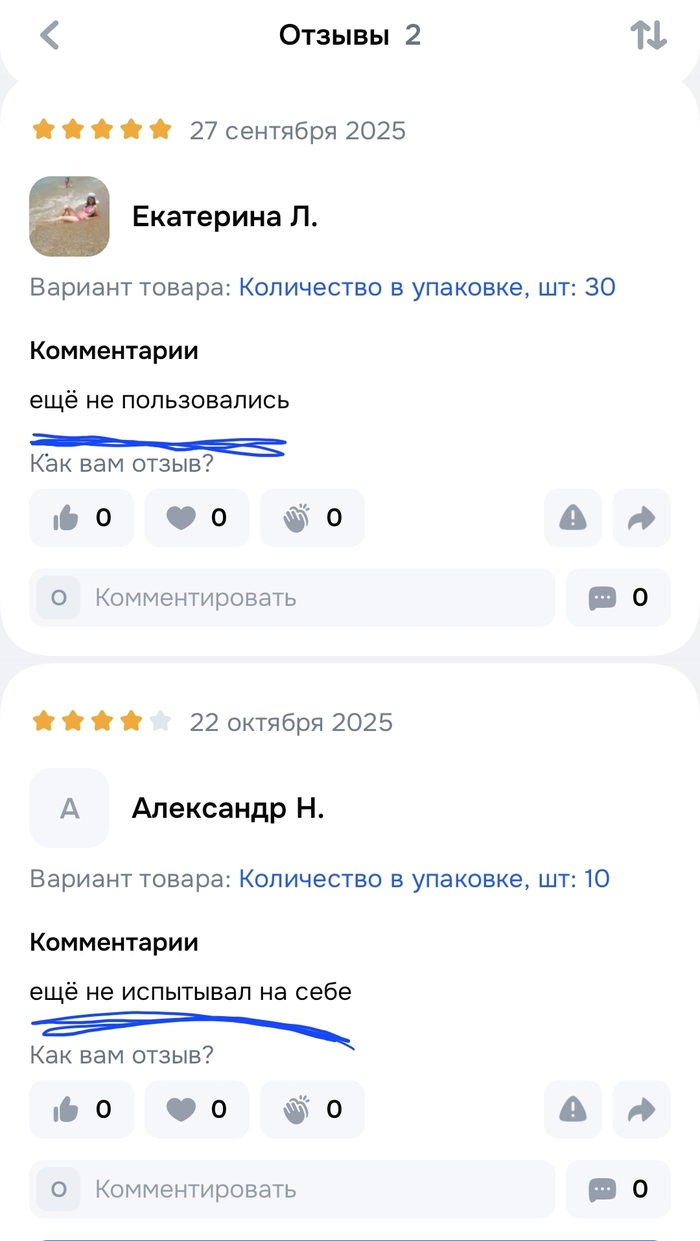Screen dimensions: 700x1241
Task: Tap heart reaction on Екатерина Л.'s review
Action: click(196, 518)
